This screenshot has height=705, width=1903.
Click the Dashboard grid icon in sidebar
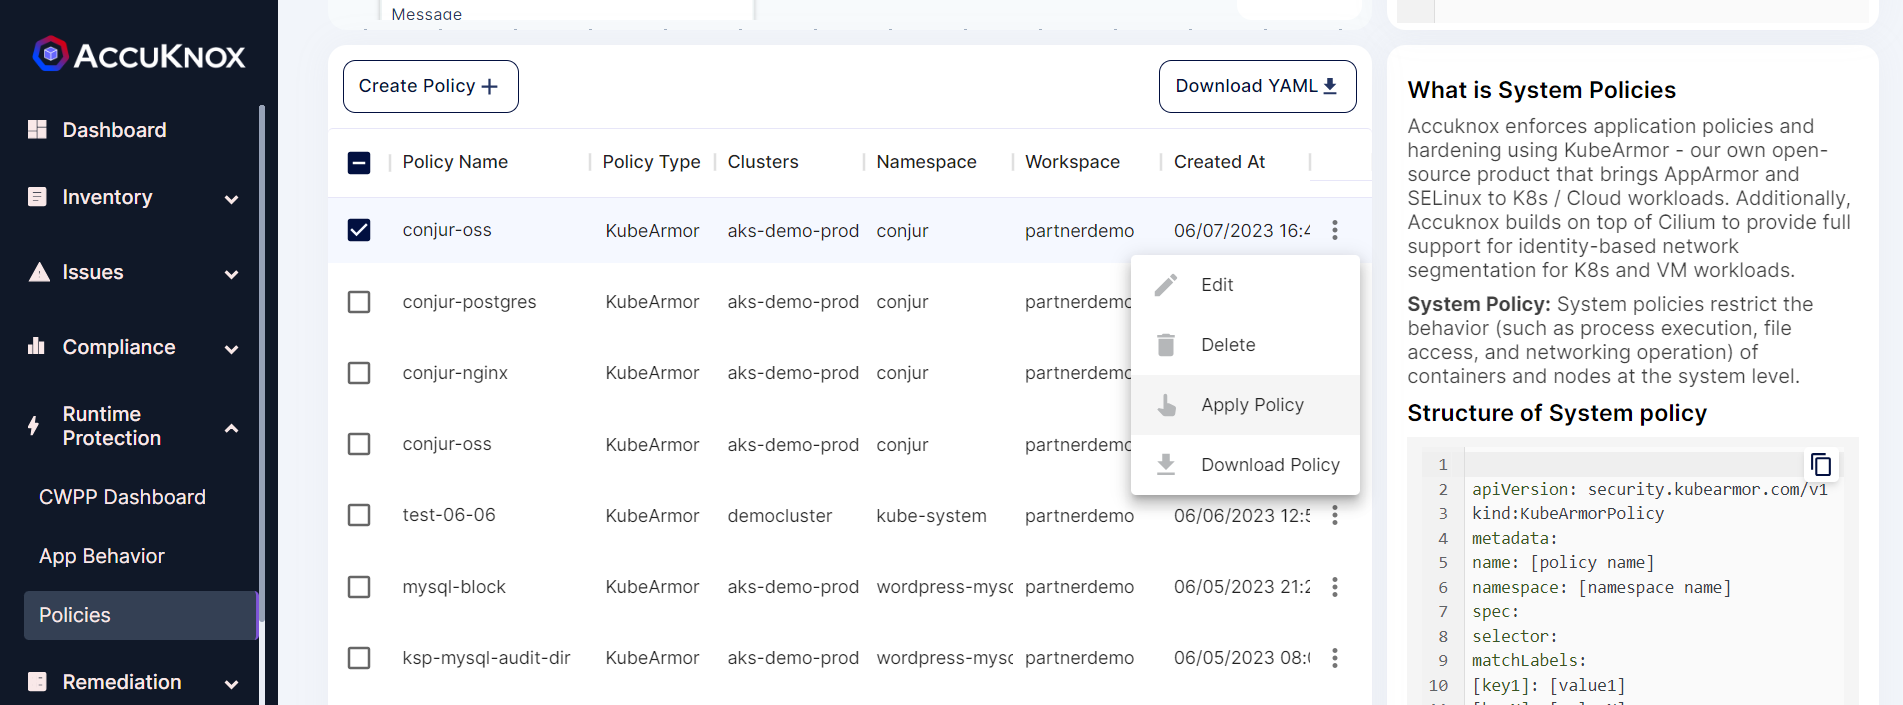38,130
